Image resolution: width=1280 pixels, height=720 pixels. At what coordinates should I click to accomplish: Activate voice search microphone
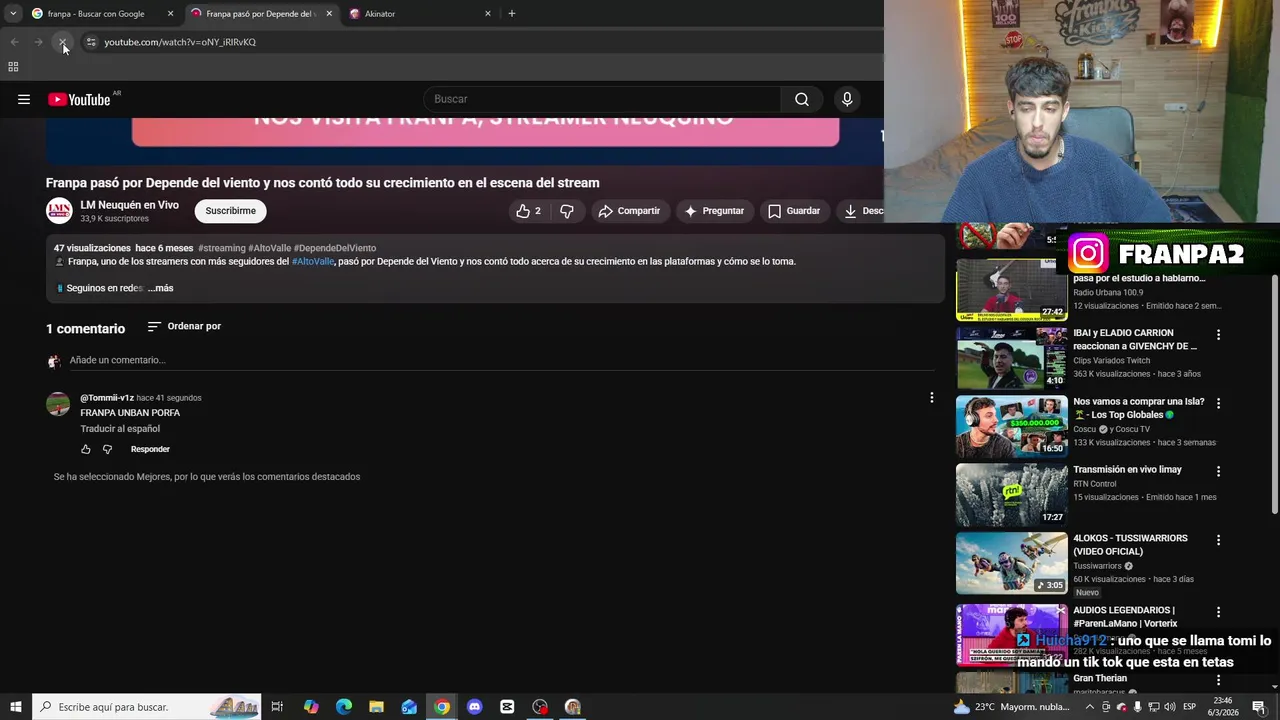[847, 99]
